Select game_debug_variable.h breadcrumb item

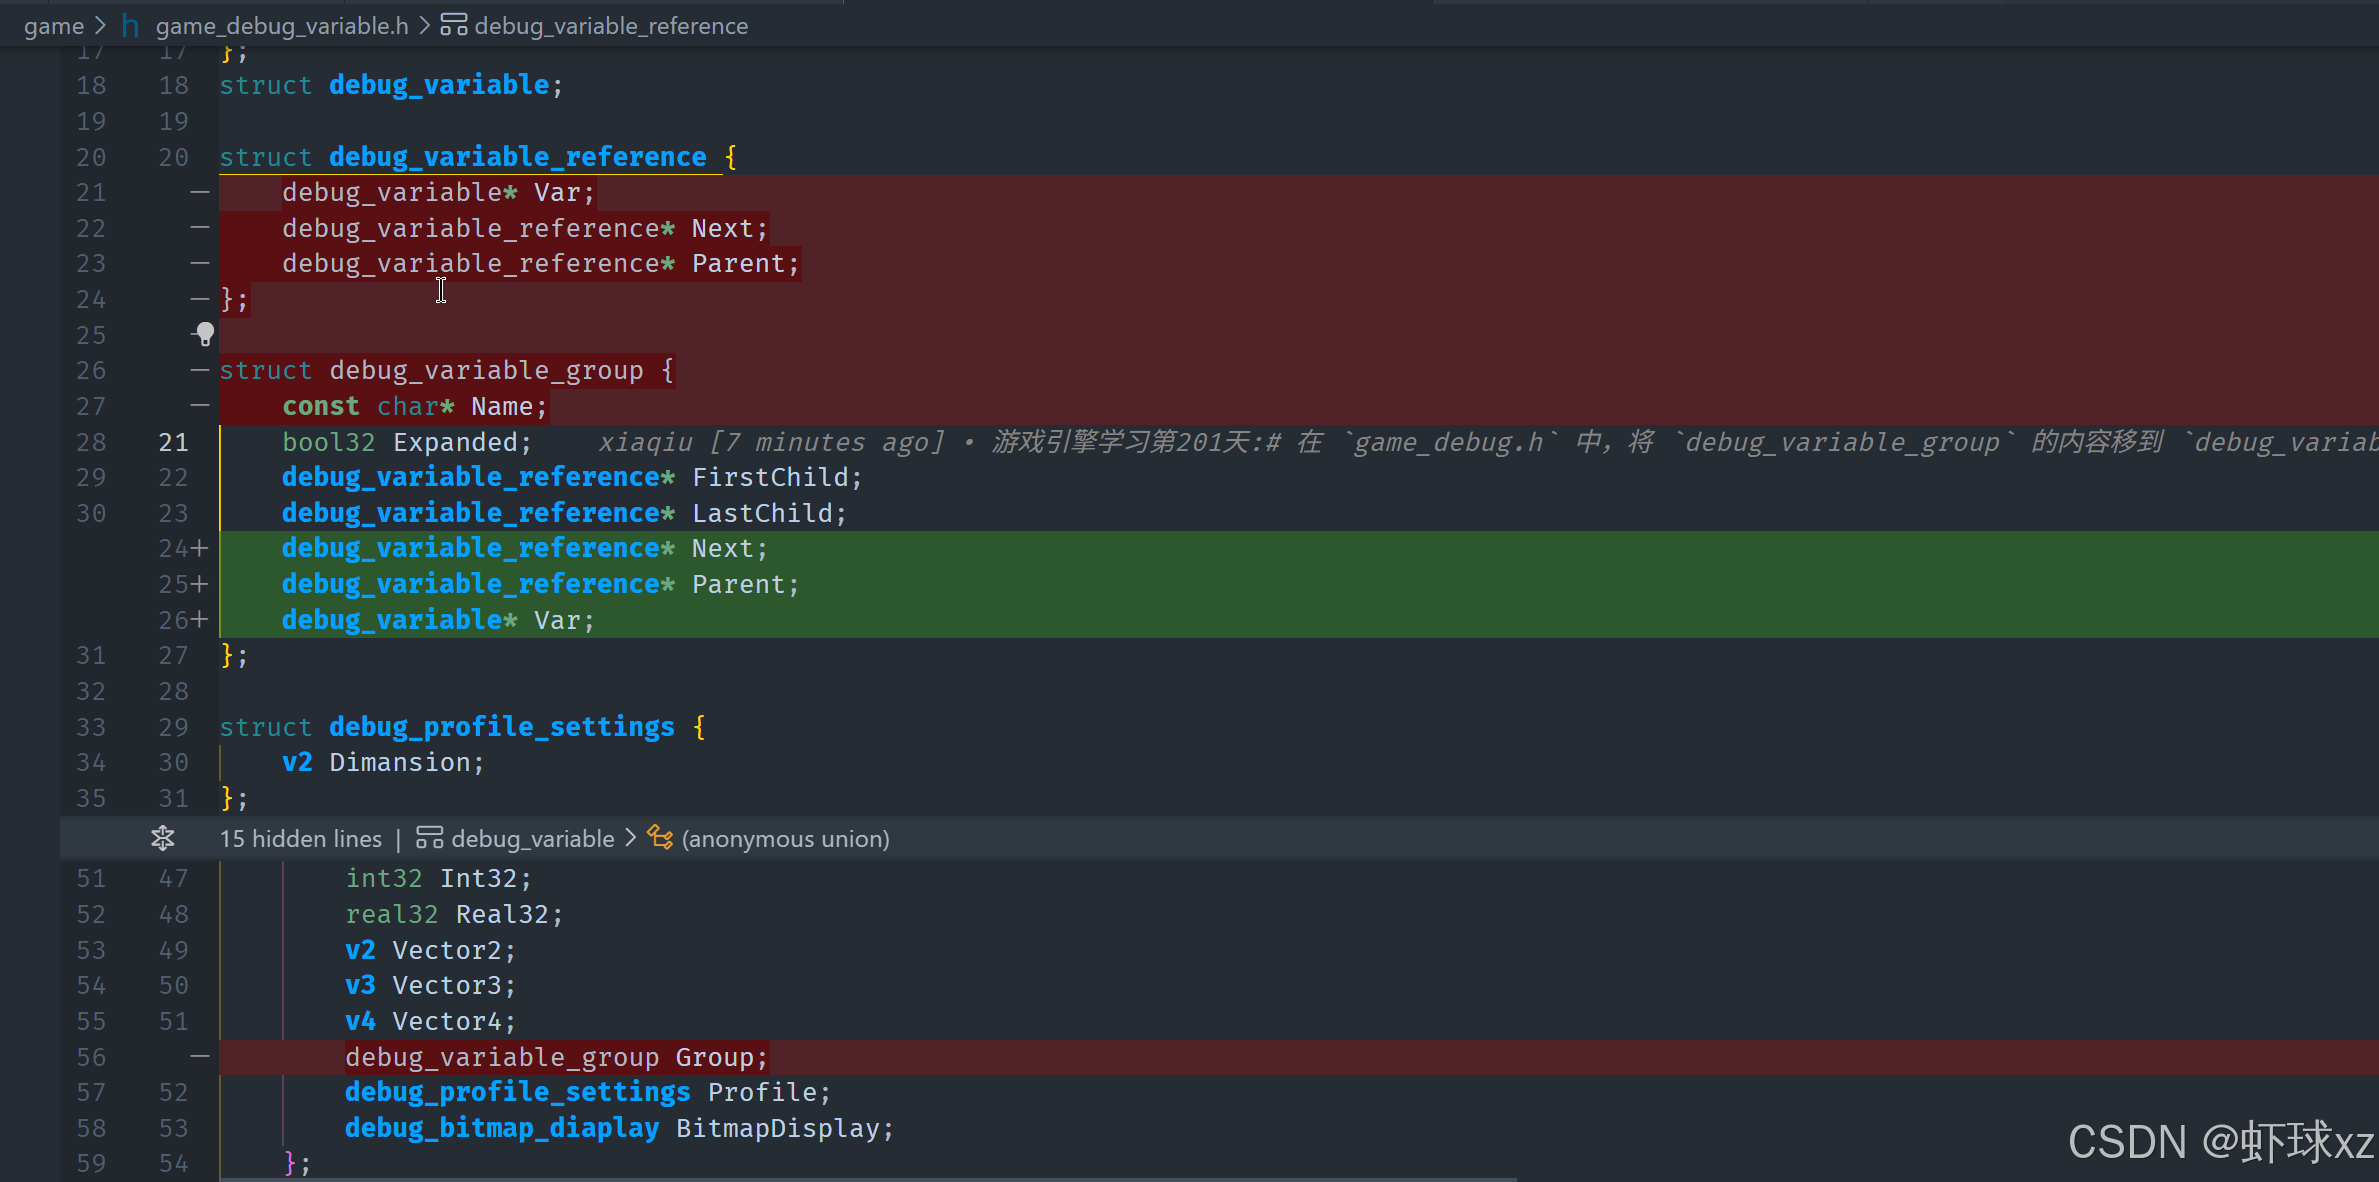281,26
